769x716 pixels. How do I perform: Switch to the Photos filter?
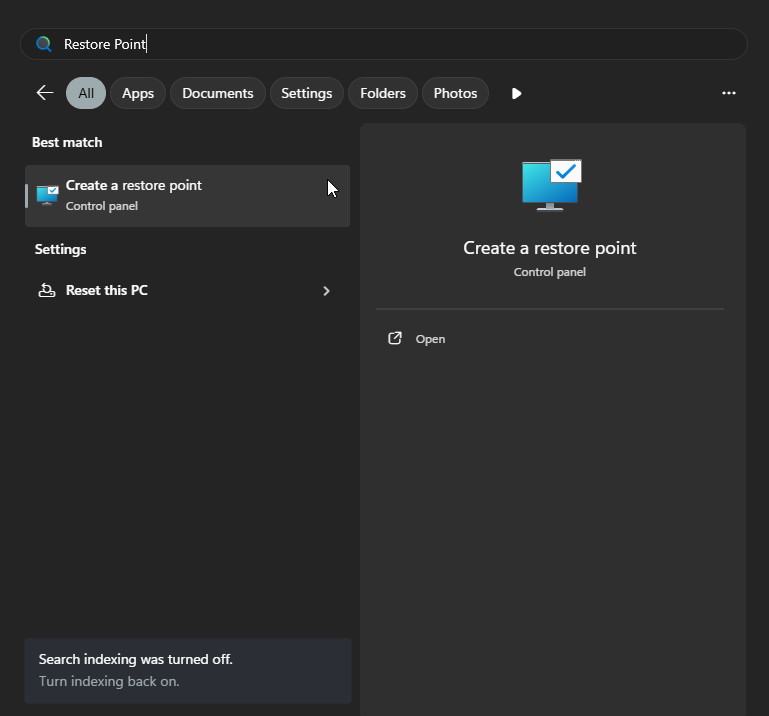(455, 93)
